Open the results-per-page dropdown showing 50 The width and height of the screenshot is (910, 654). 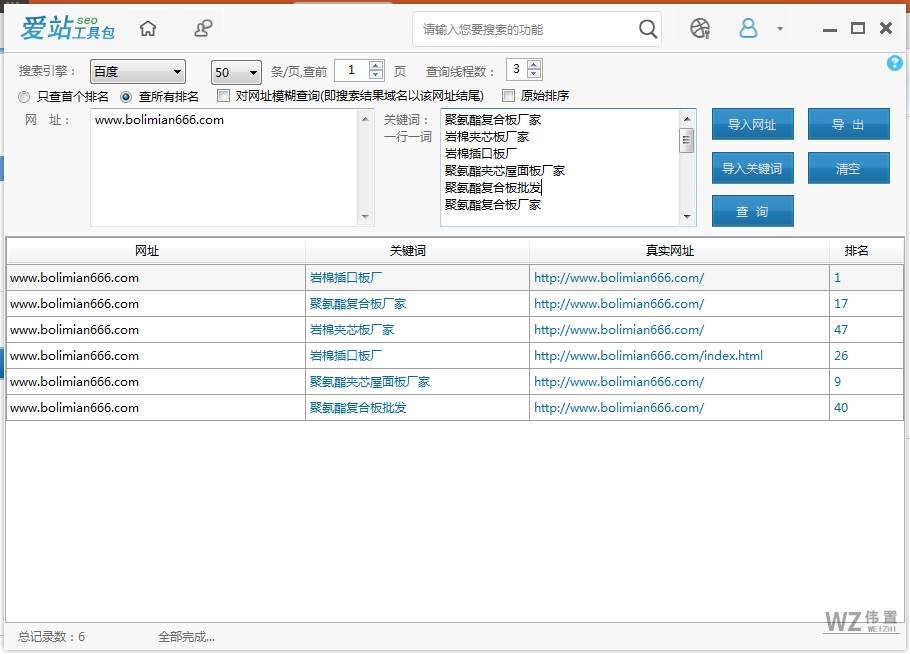tap(235, 71)
